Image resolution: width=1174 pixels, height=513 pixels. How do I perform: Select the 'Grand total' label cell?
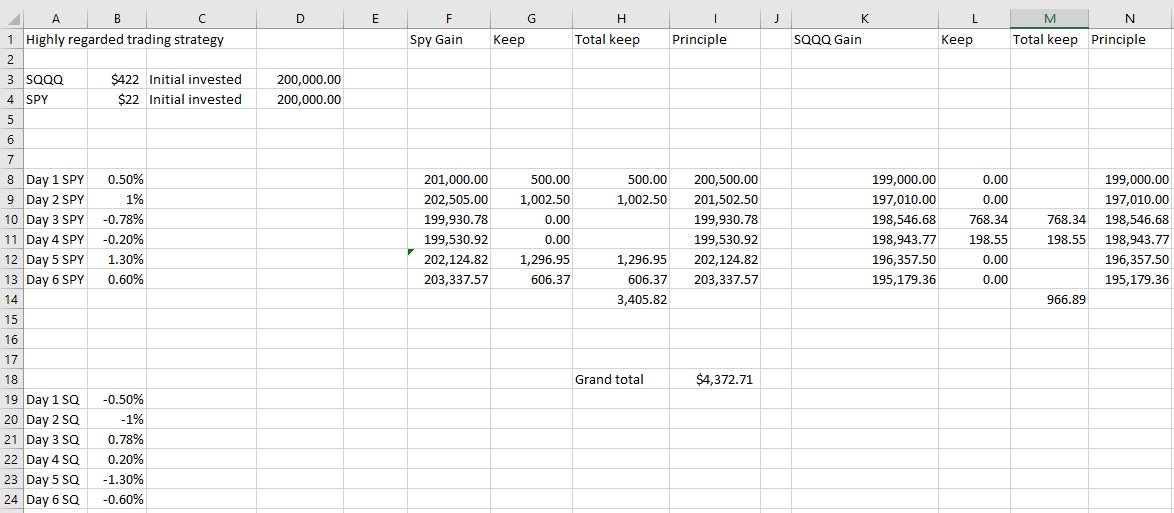coord(621,379)
